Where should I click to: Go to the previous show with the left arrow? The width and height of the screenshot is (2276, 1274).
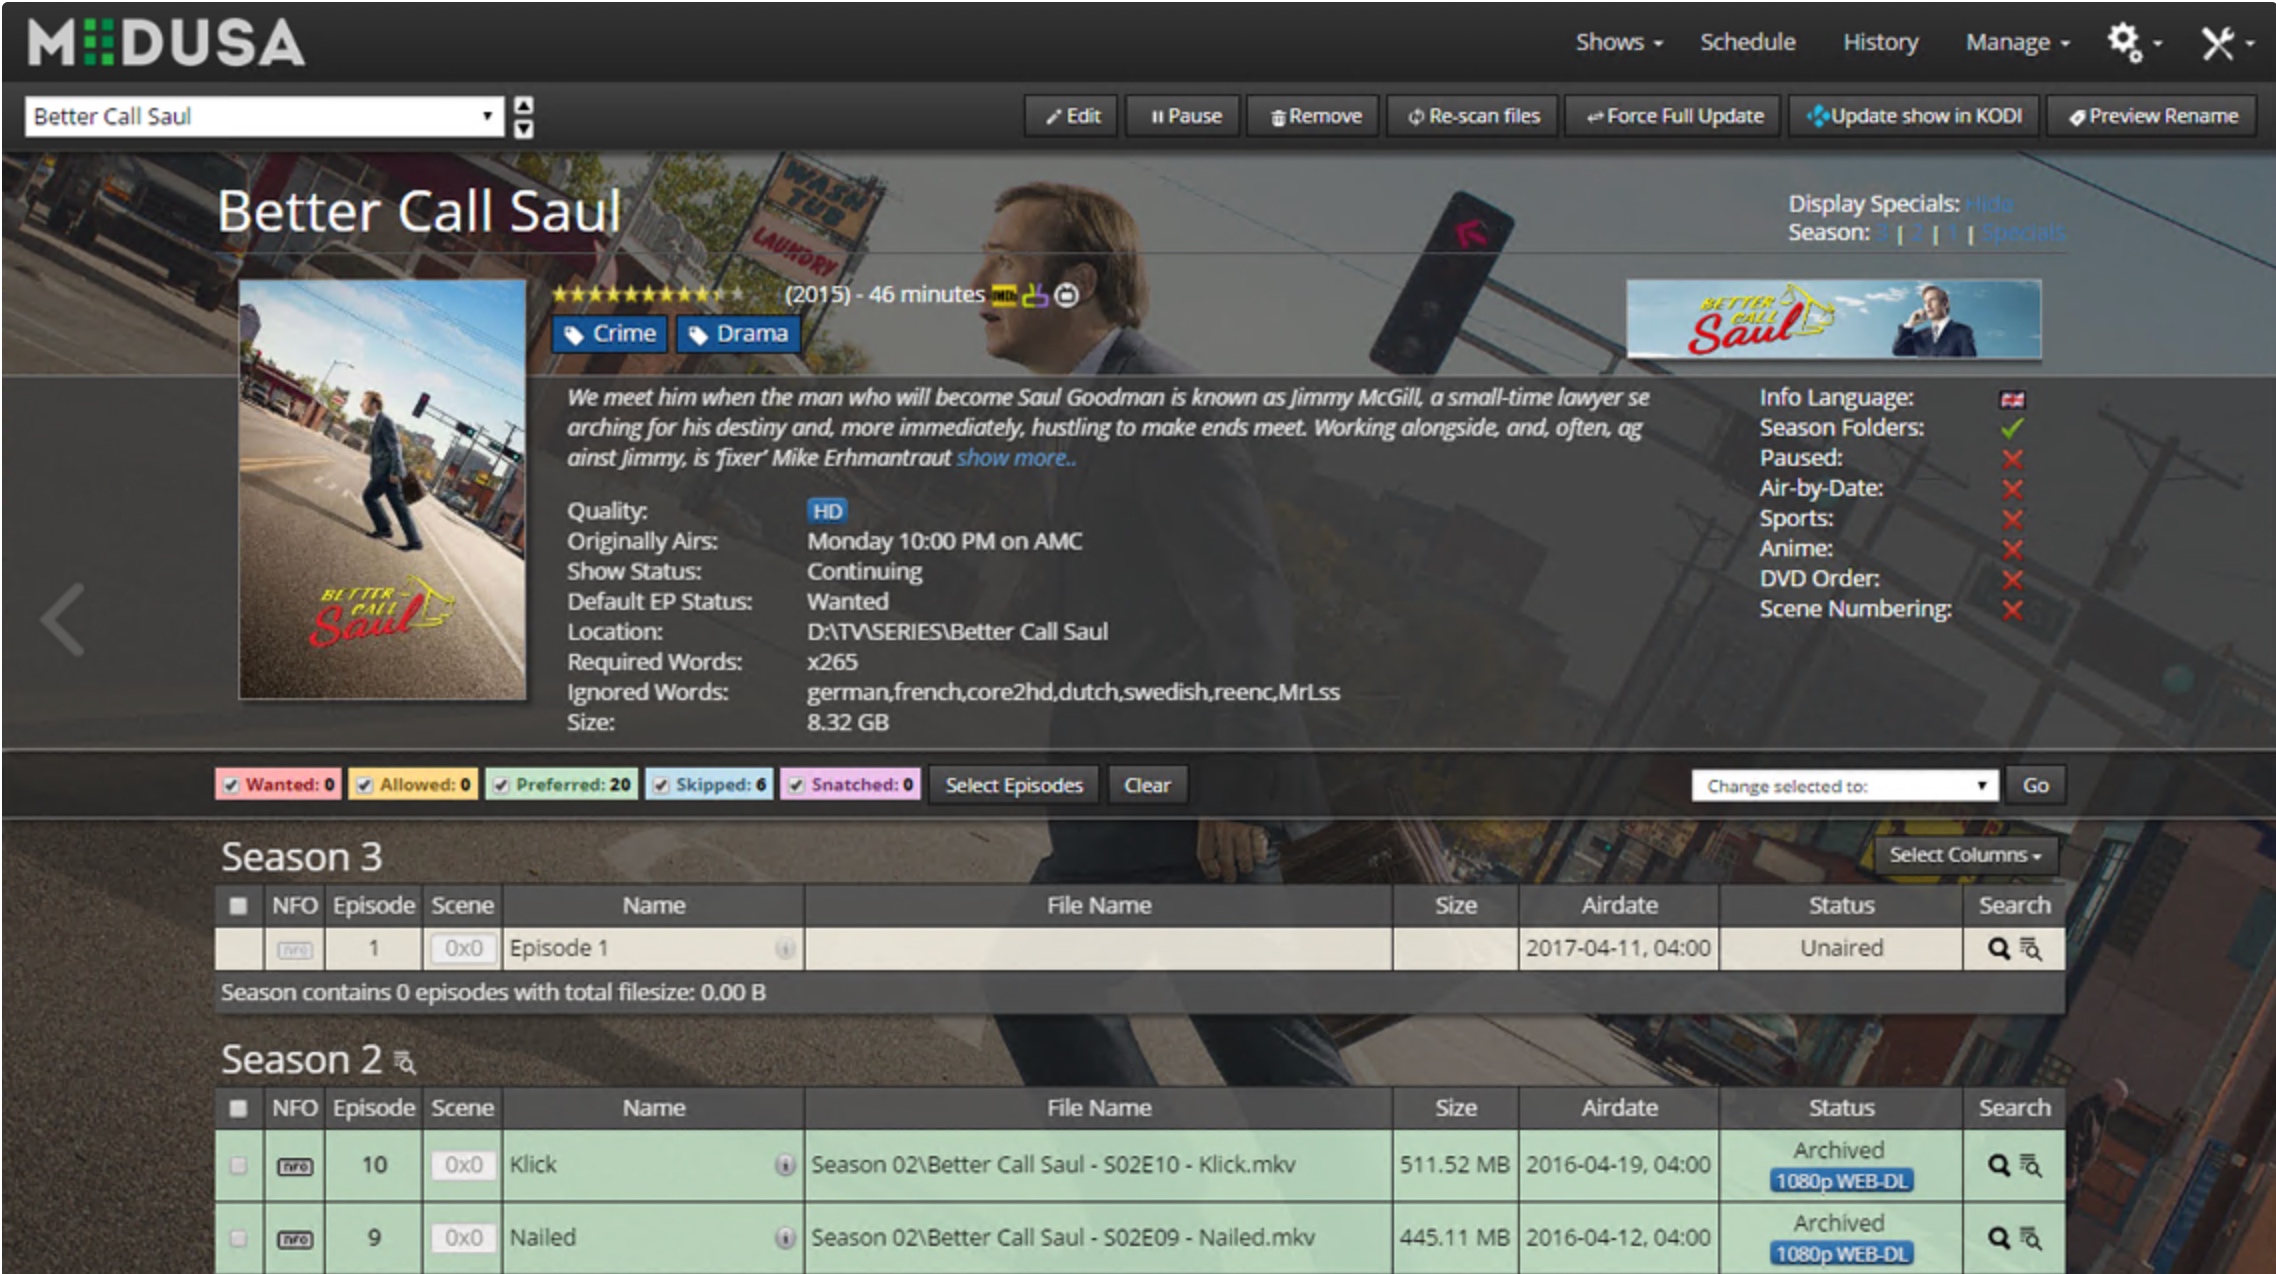(63, 620)
